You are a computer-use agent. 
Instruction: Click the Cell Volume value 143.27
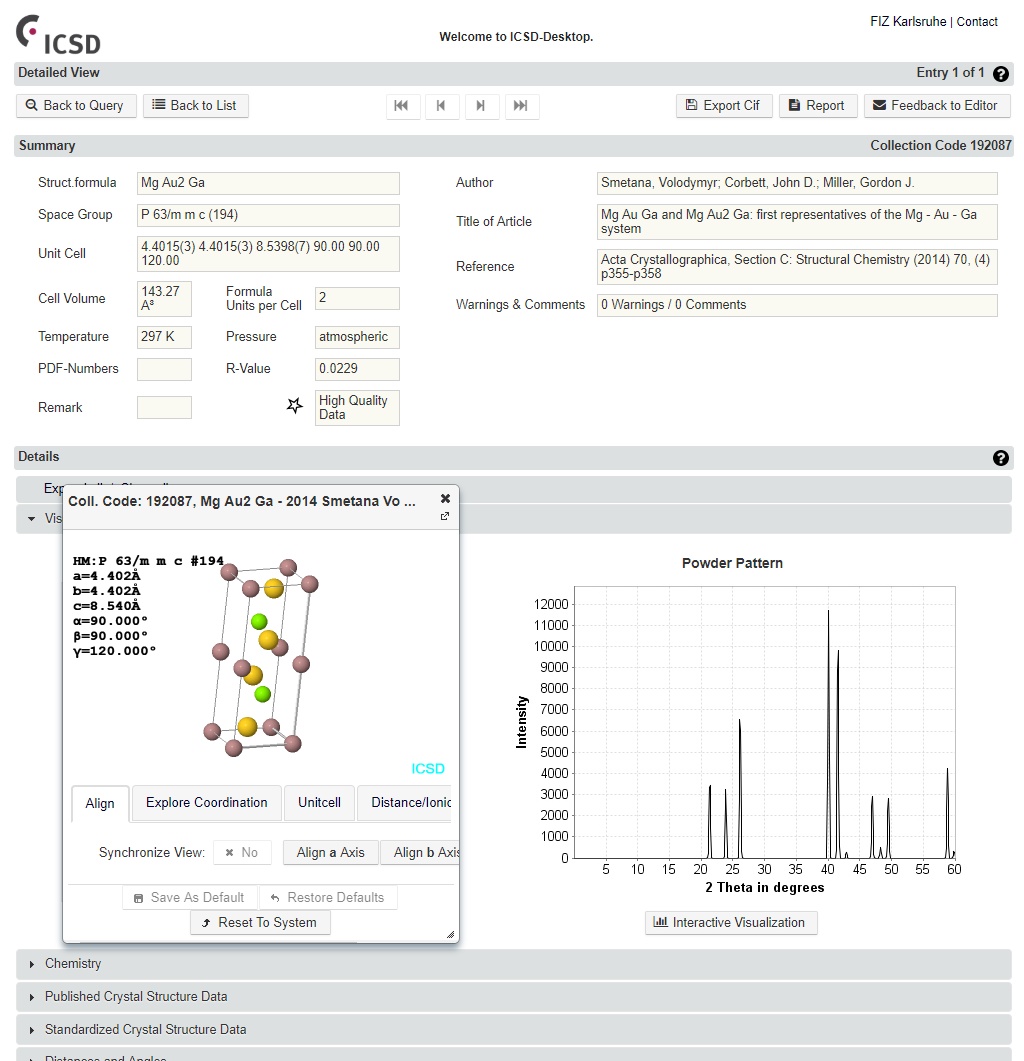point(164,299)
